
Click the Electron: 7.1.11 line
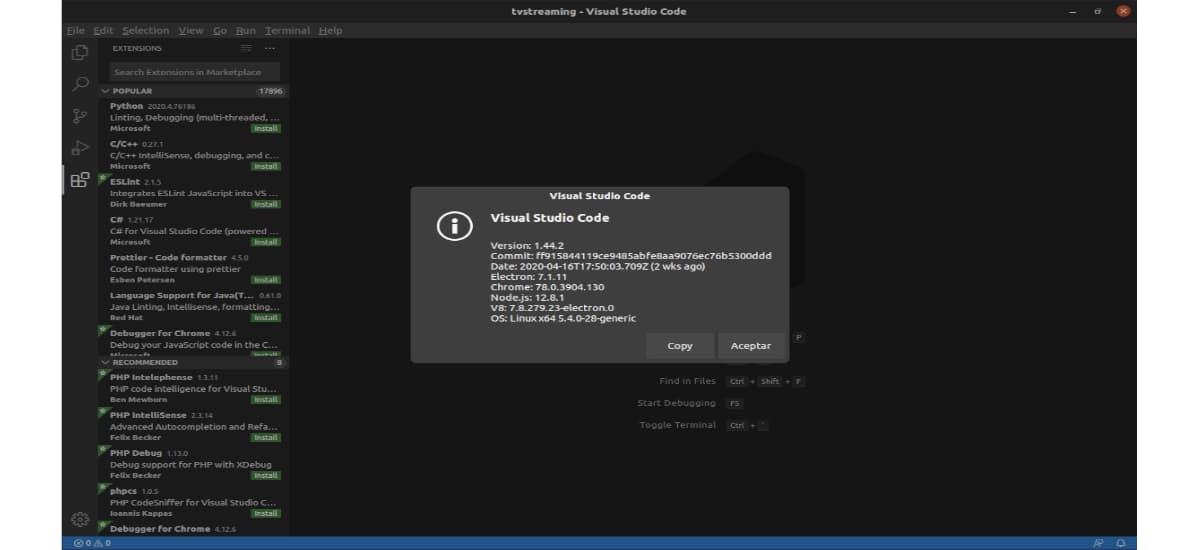click(527, 276)
